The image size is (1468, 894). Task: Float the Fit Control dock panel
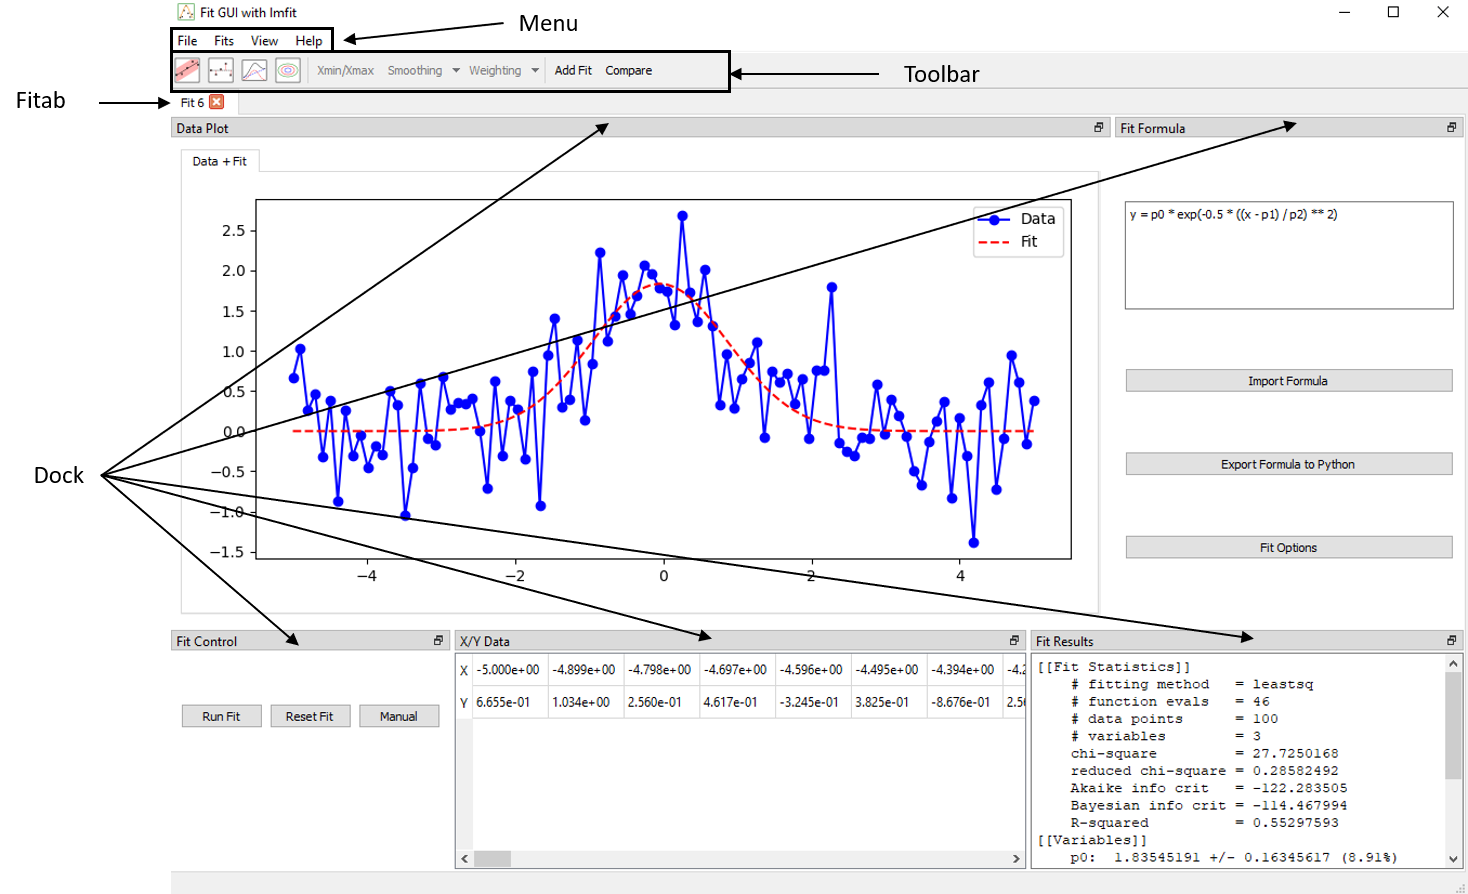coord(438,641)
